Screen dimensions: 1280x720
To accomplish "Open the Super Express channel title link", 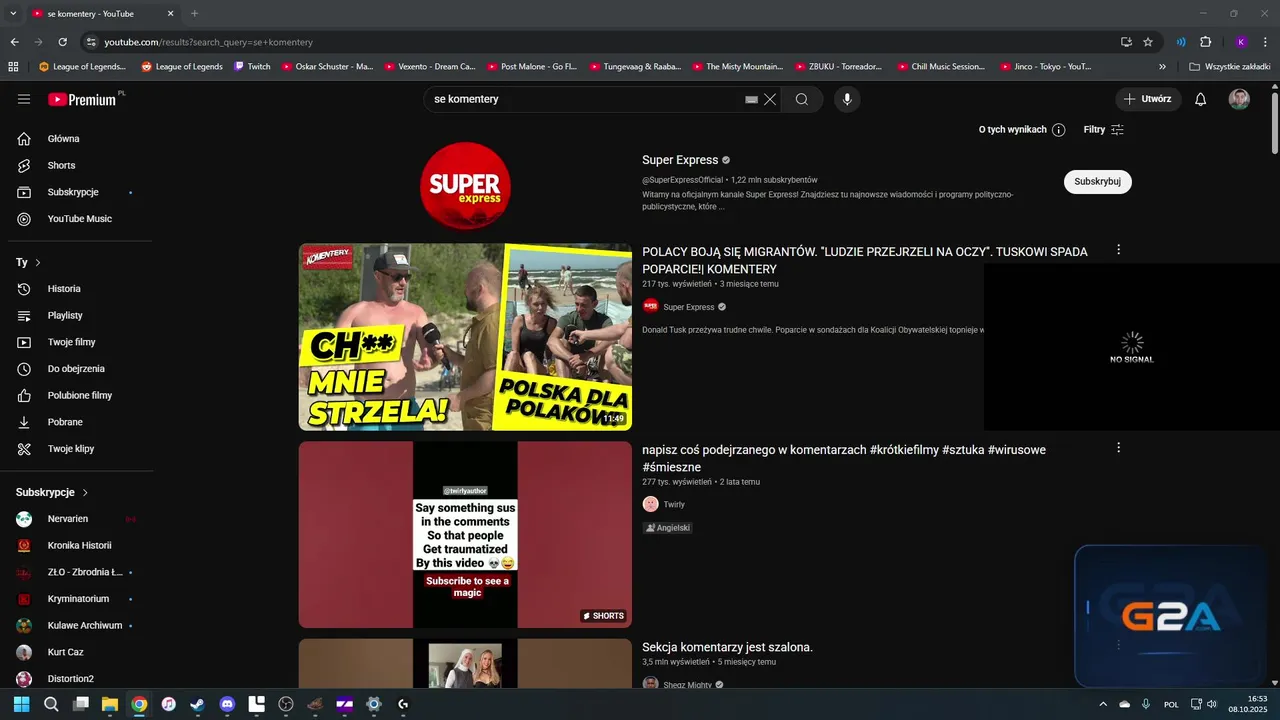I will pyautogui.click(x=680, y=160).
